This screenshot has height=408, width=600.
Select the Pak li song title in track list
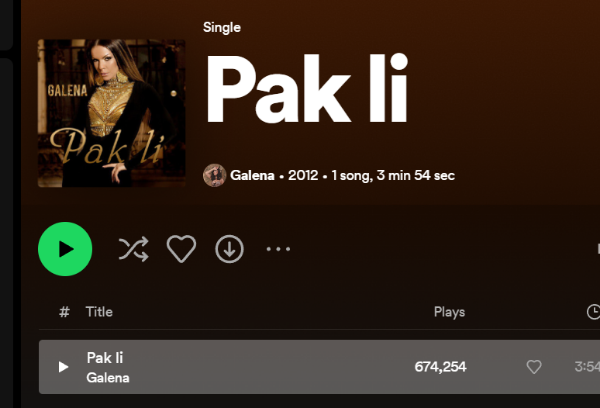(x=105, y=358)
